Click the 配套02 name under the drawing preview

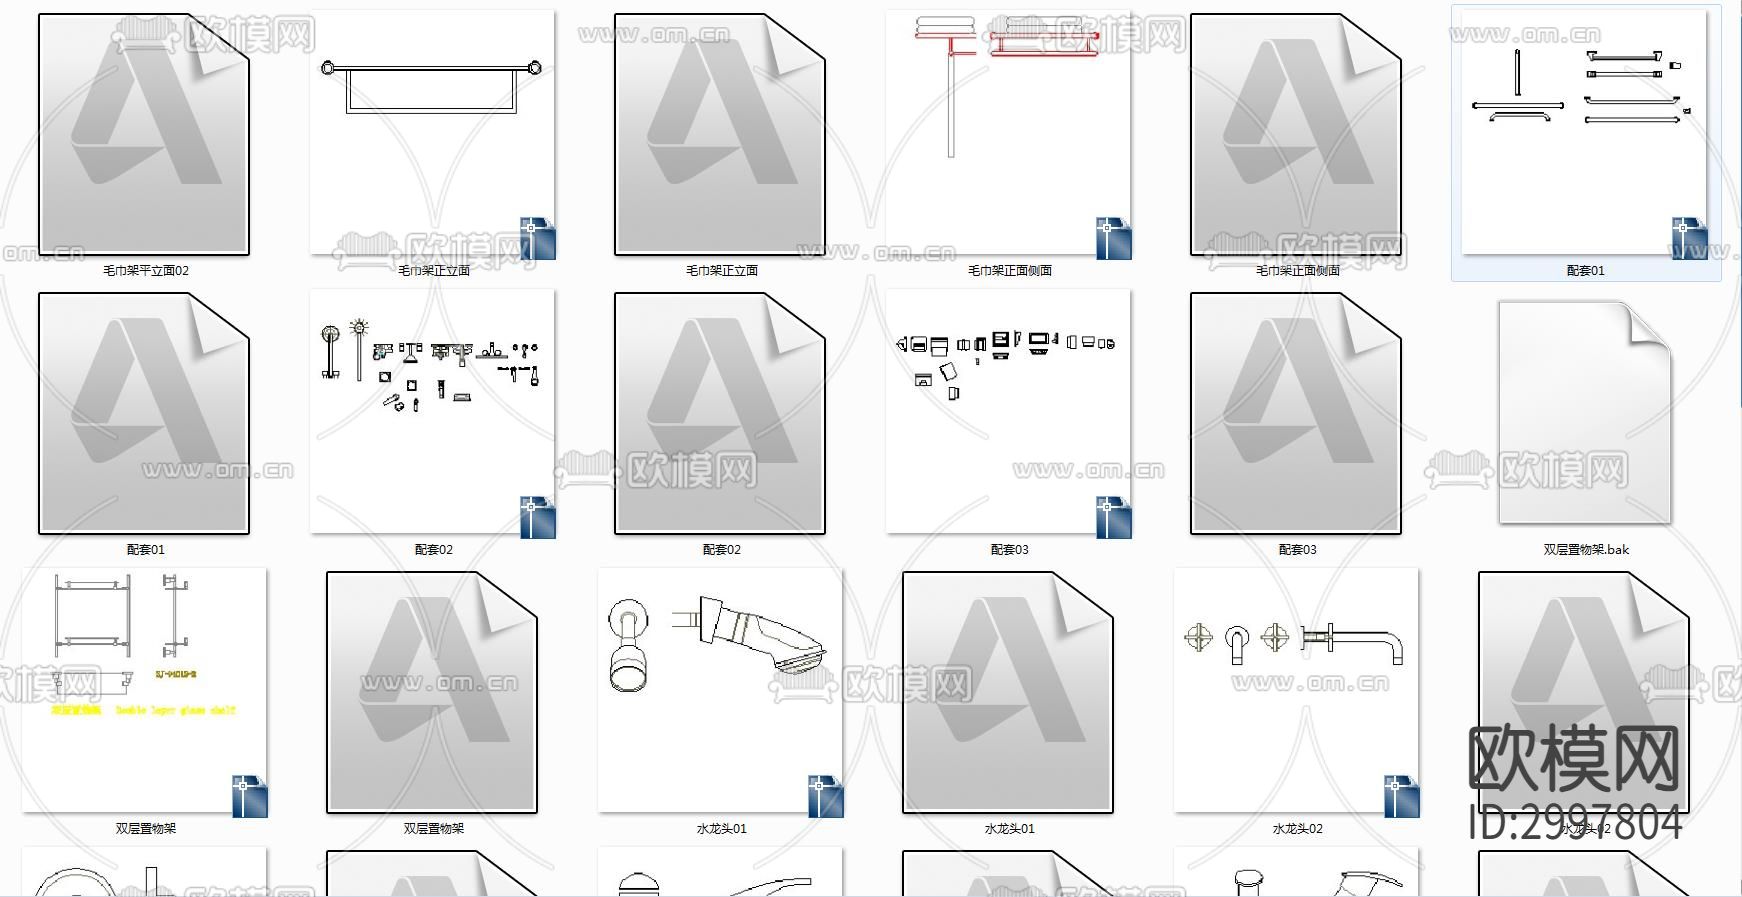[x=434, y=550]
